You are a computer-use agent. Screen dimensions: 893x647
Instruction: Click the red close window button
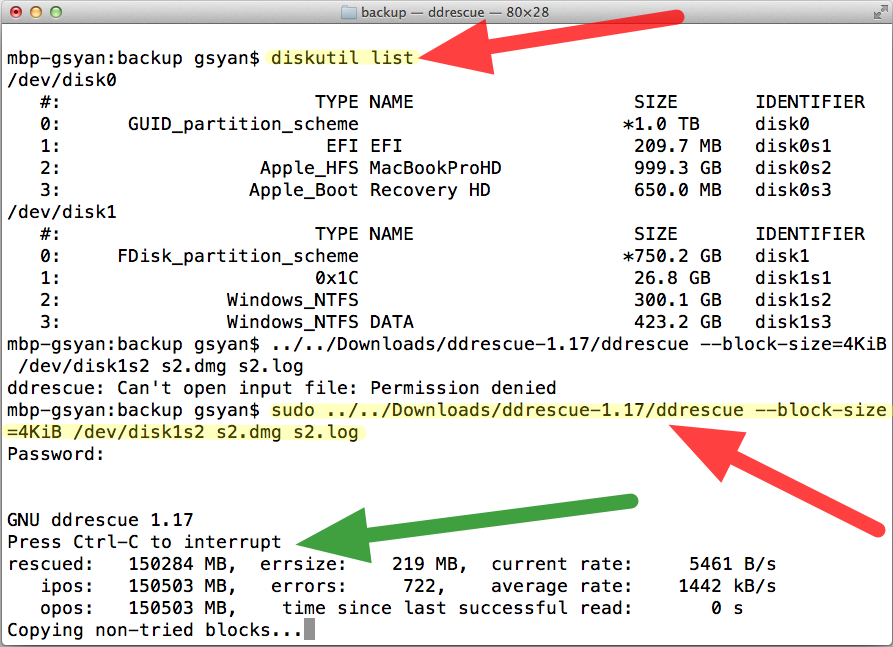click(x=16, y=12)
